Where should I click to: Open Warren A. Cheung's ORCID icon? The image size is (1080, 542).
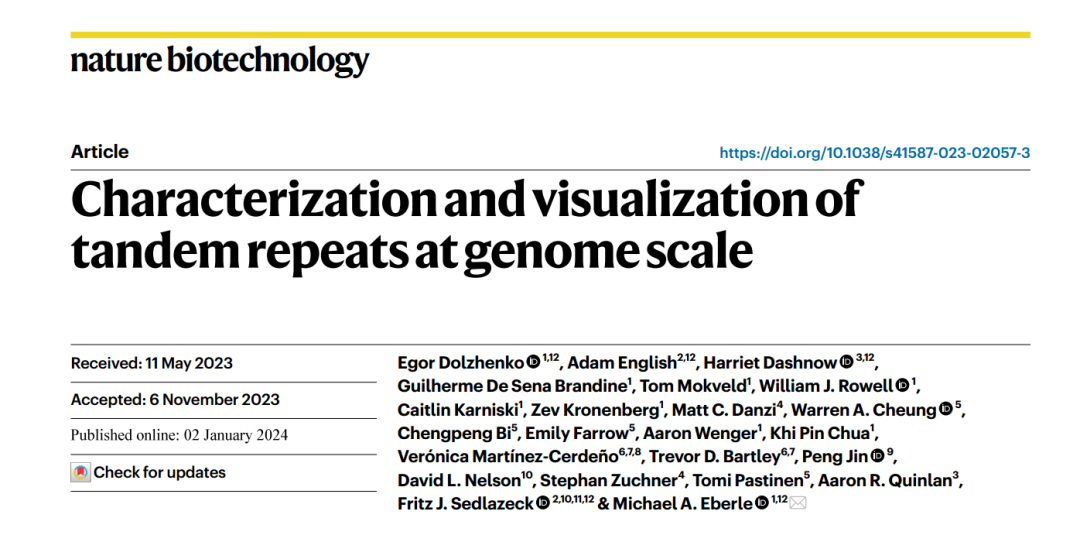(x=946, y=410)
